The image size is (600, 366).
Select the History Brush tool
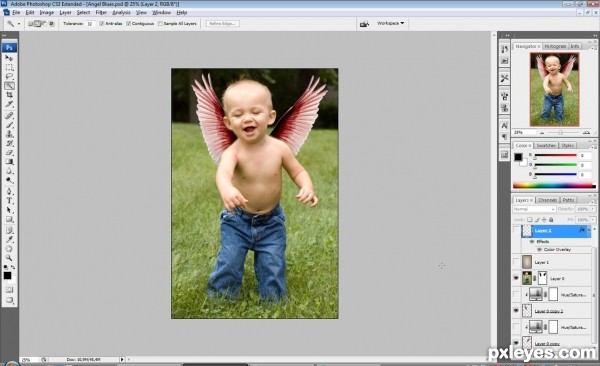pos(9,143)
